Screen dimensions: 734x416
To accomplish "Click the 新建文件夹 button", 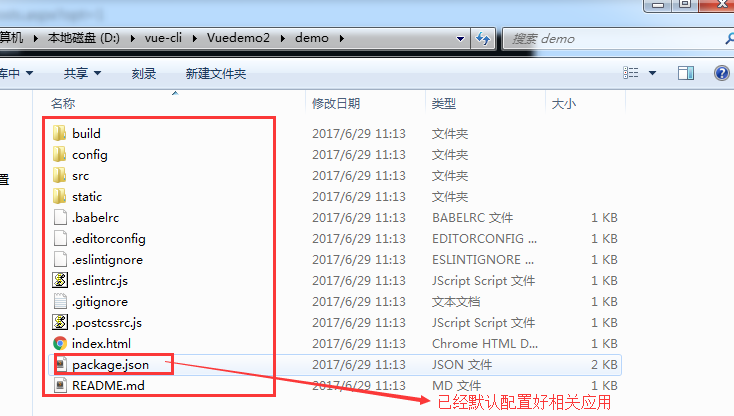I will [x=216, y=73].
